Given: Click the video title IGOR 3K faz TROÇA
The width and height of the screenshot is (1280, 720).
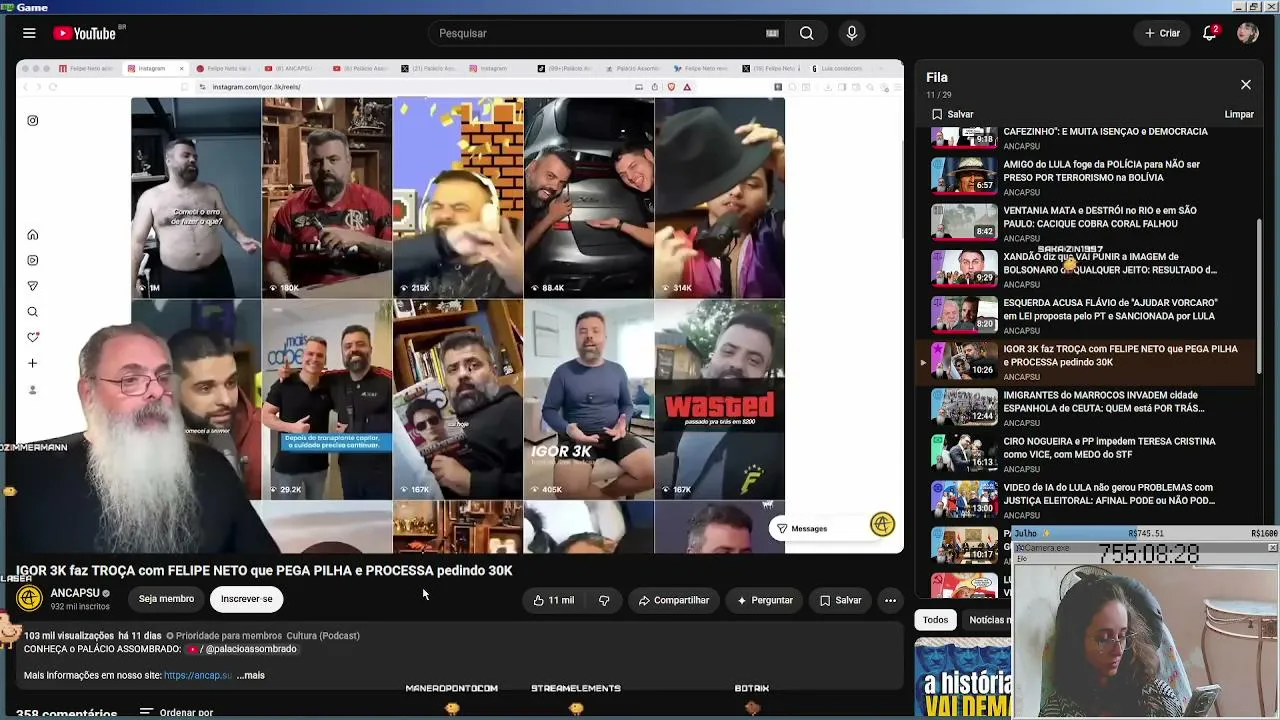Looking at the screenshot, I should 264,570.
